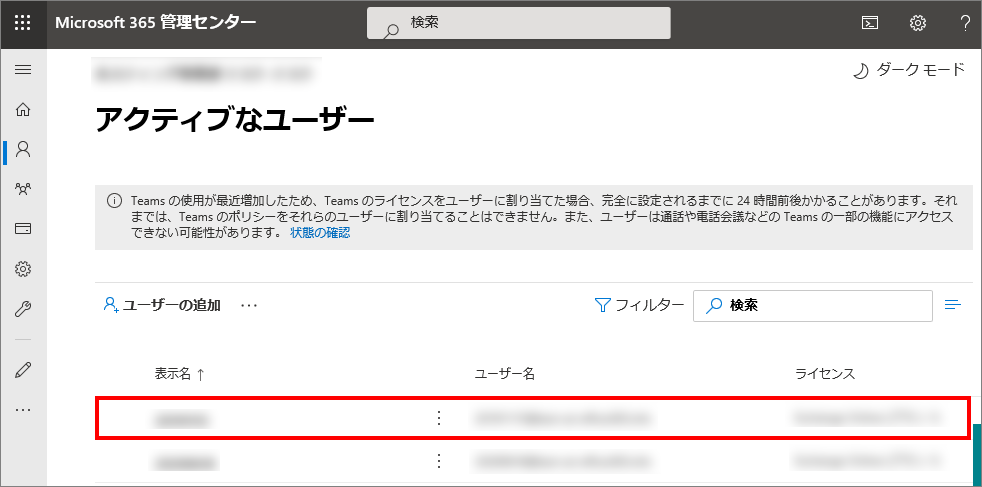This screenshot has width=982, height=487.
Task: Go to Home in left sidebar
Action: 23,110
